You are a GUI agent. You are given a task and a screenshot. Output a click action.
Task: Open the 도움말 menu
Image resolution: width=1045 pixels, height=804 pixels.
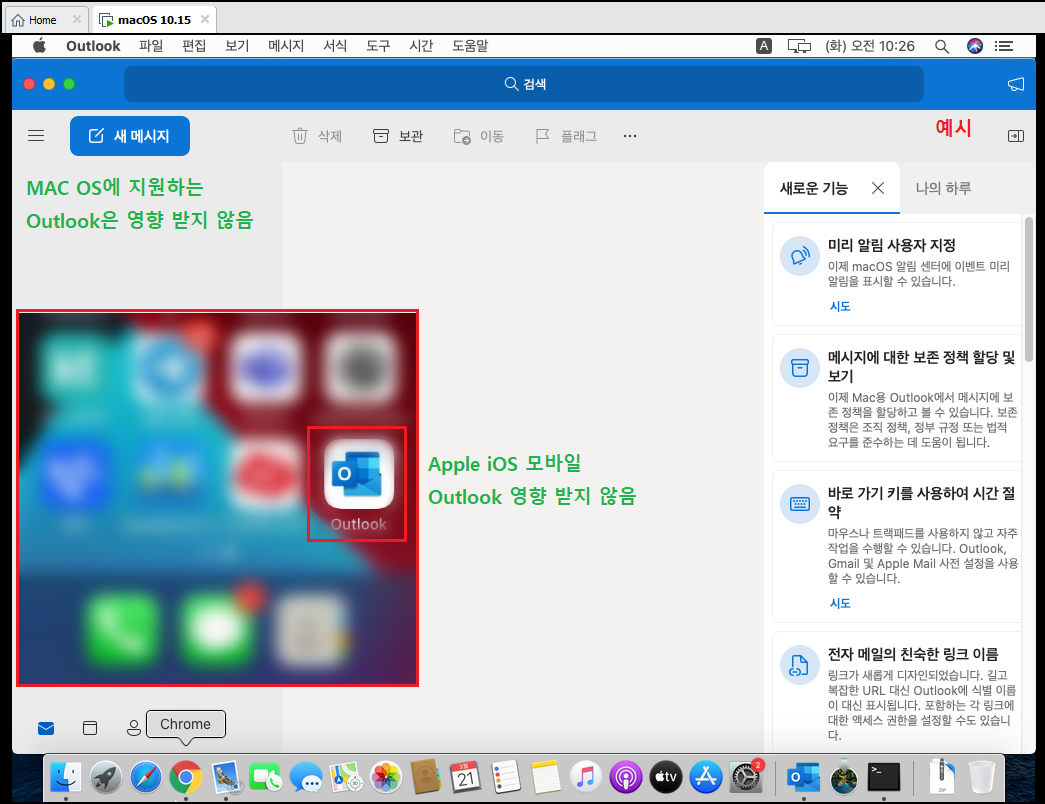click(470, 46)
